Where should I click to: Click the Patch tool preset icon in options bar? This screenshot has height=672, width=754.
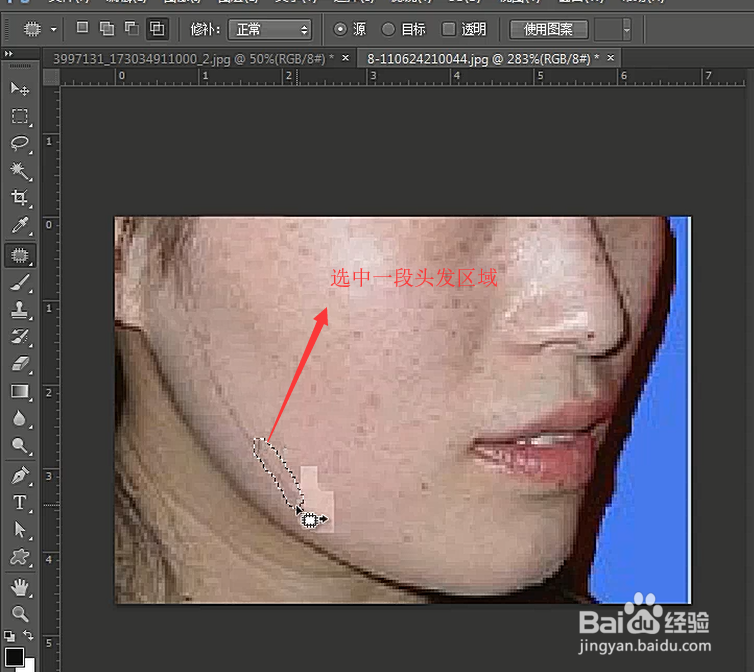32,30
